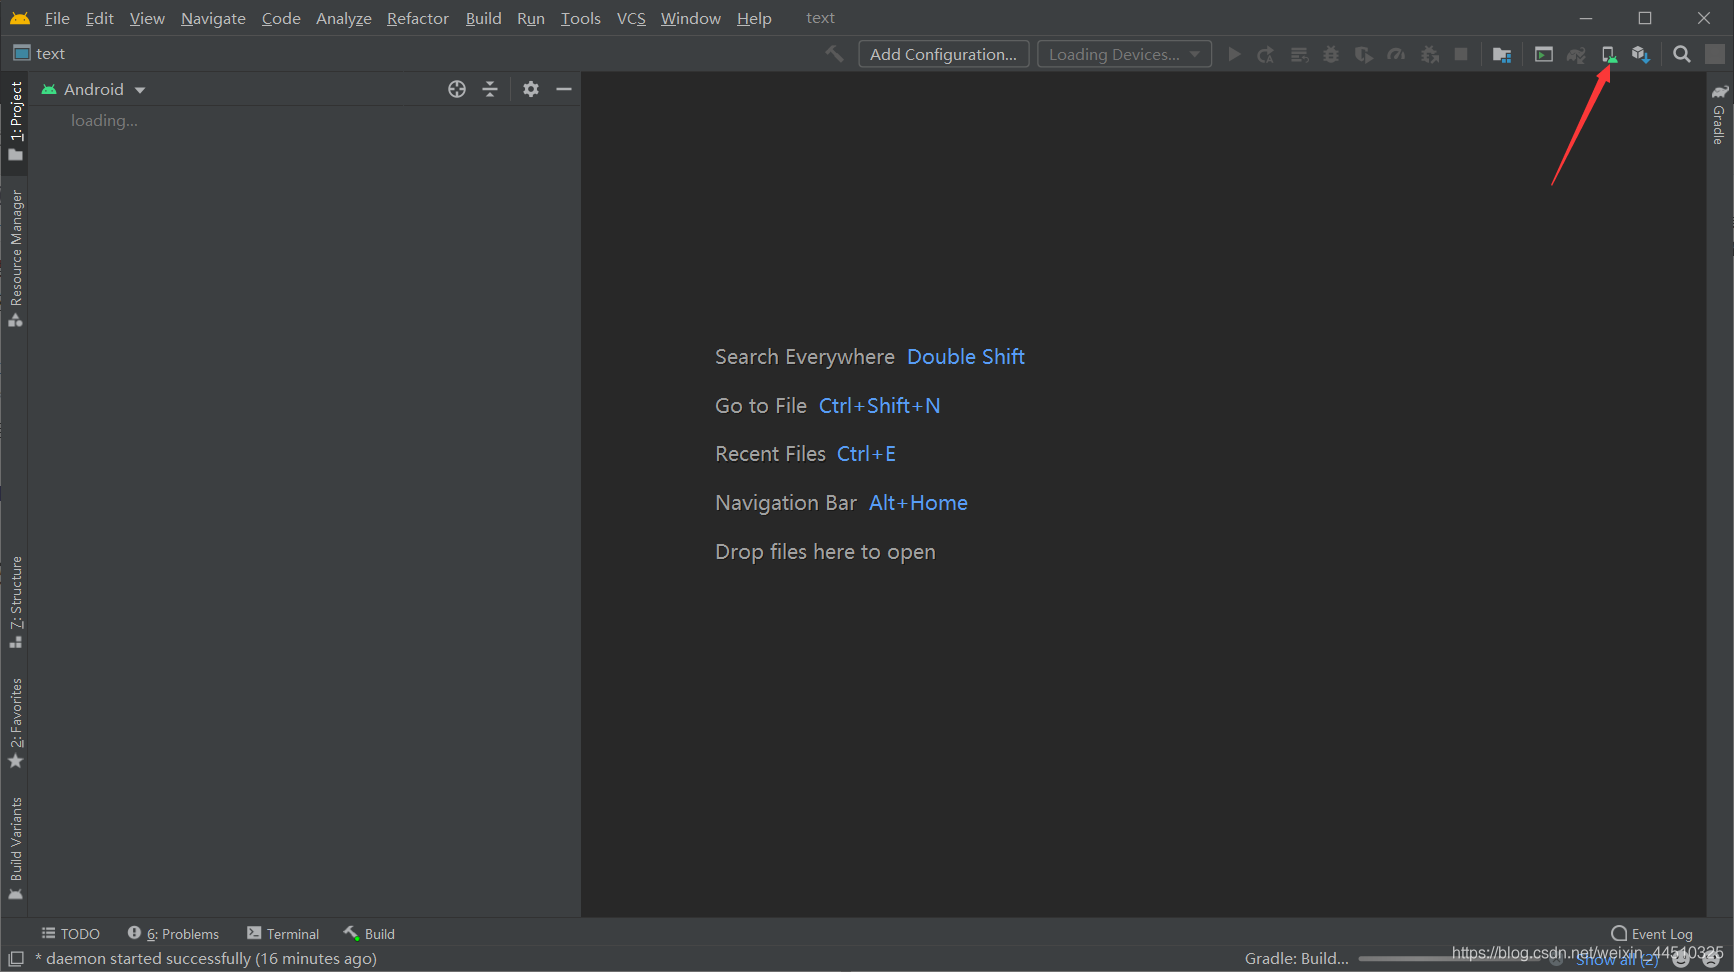
Task: Toggle the Favorites tool window
Action: click(15, 723)
